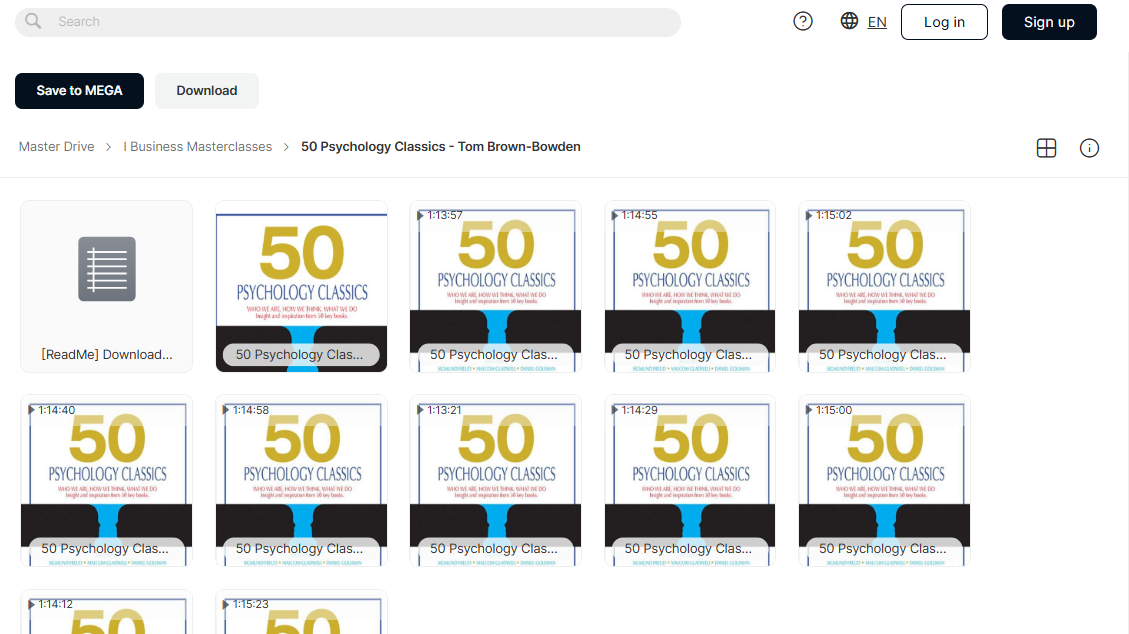Open video with duration 1:14:58
Viewport: 1129px width, 634px height.
tap(302, 481)
